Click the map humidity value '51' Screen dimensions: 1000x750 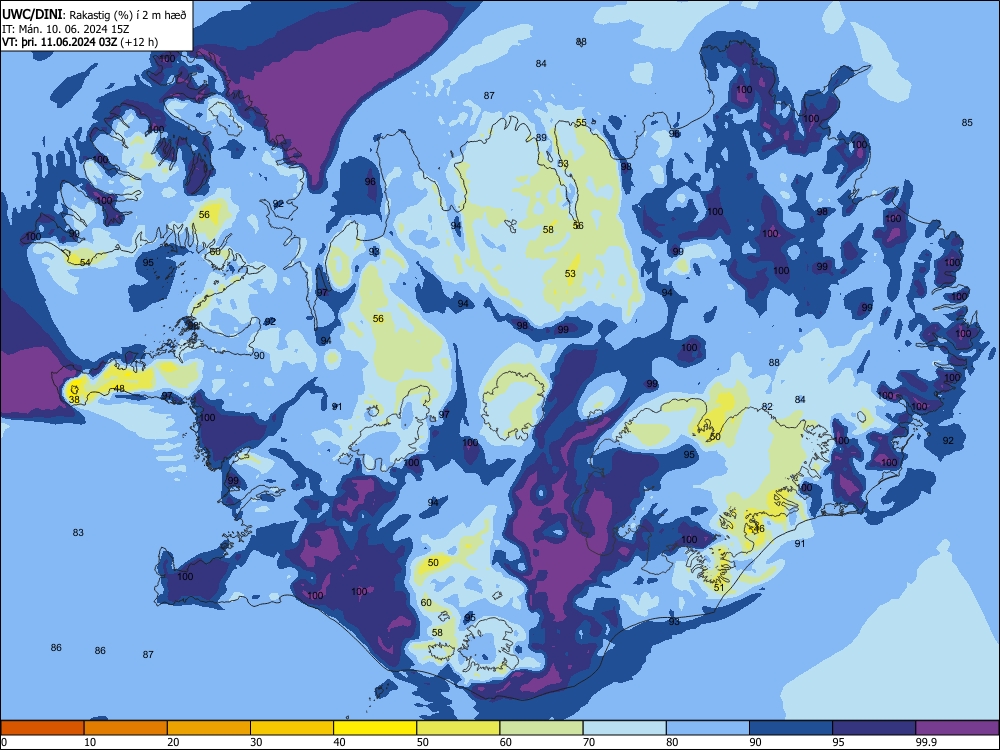(x=719, y=587)
